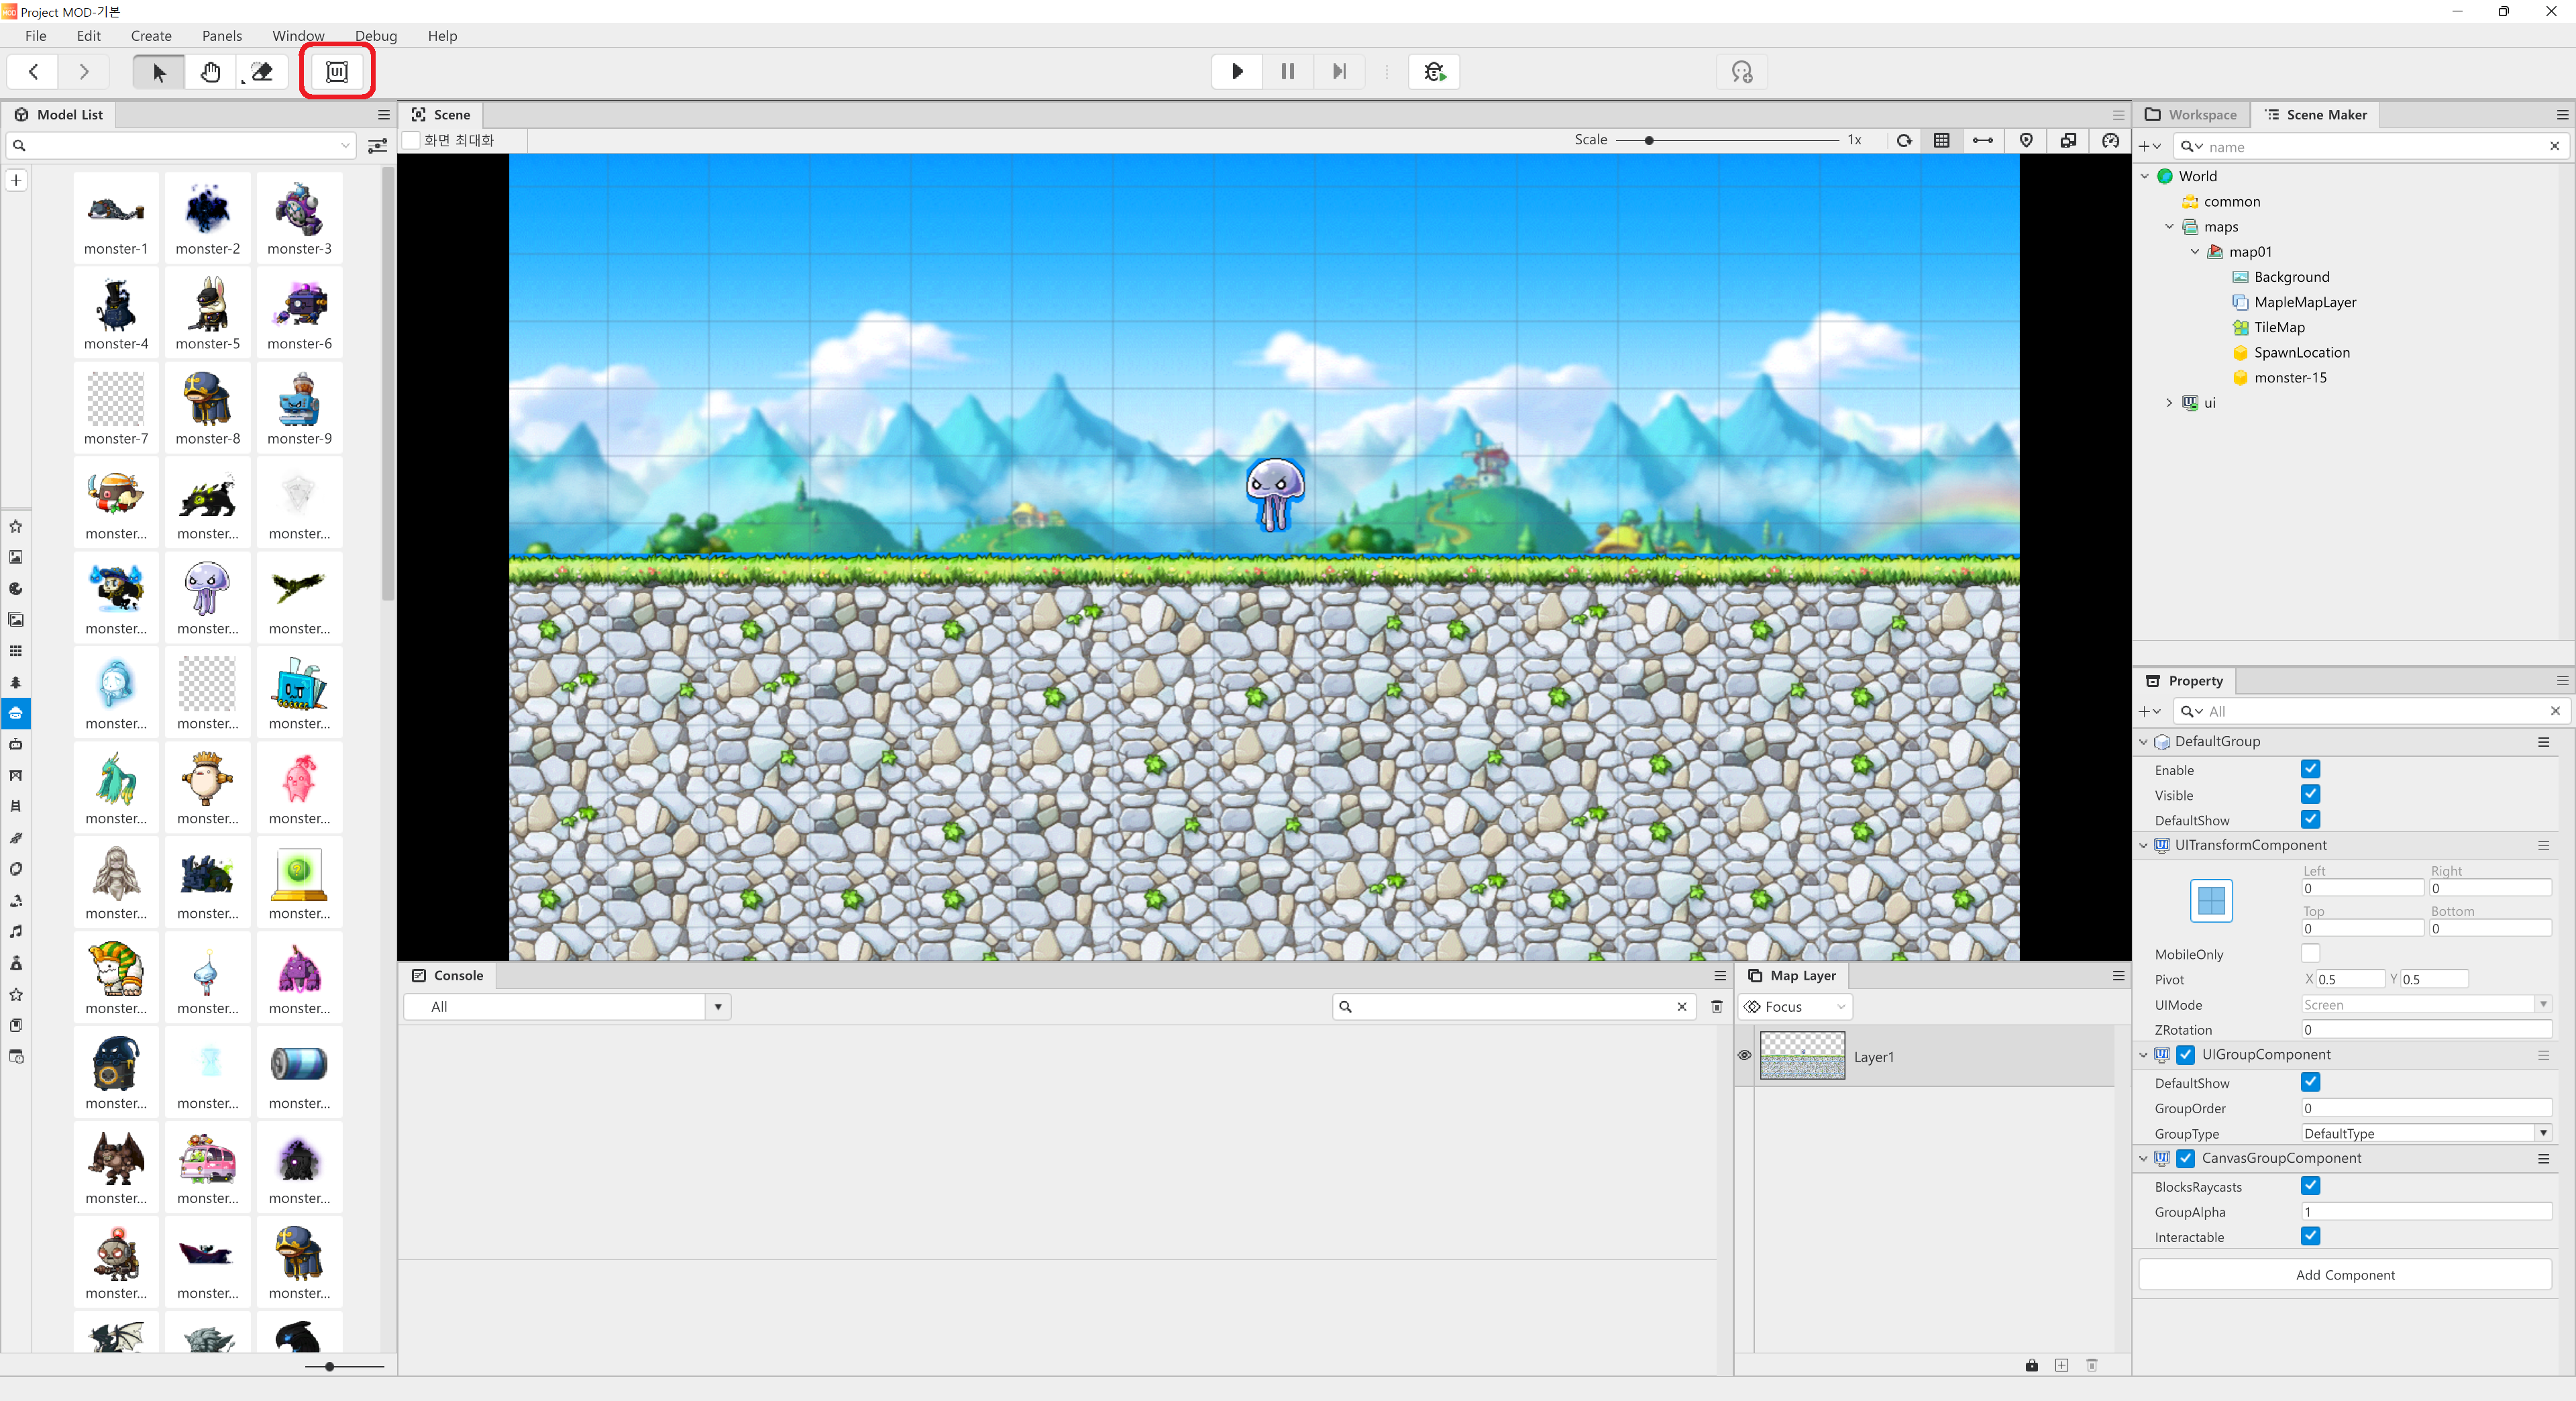
Task: Click the Add Component button
Action: [2345, 1275]
